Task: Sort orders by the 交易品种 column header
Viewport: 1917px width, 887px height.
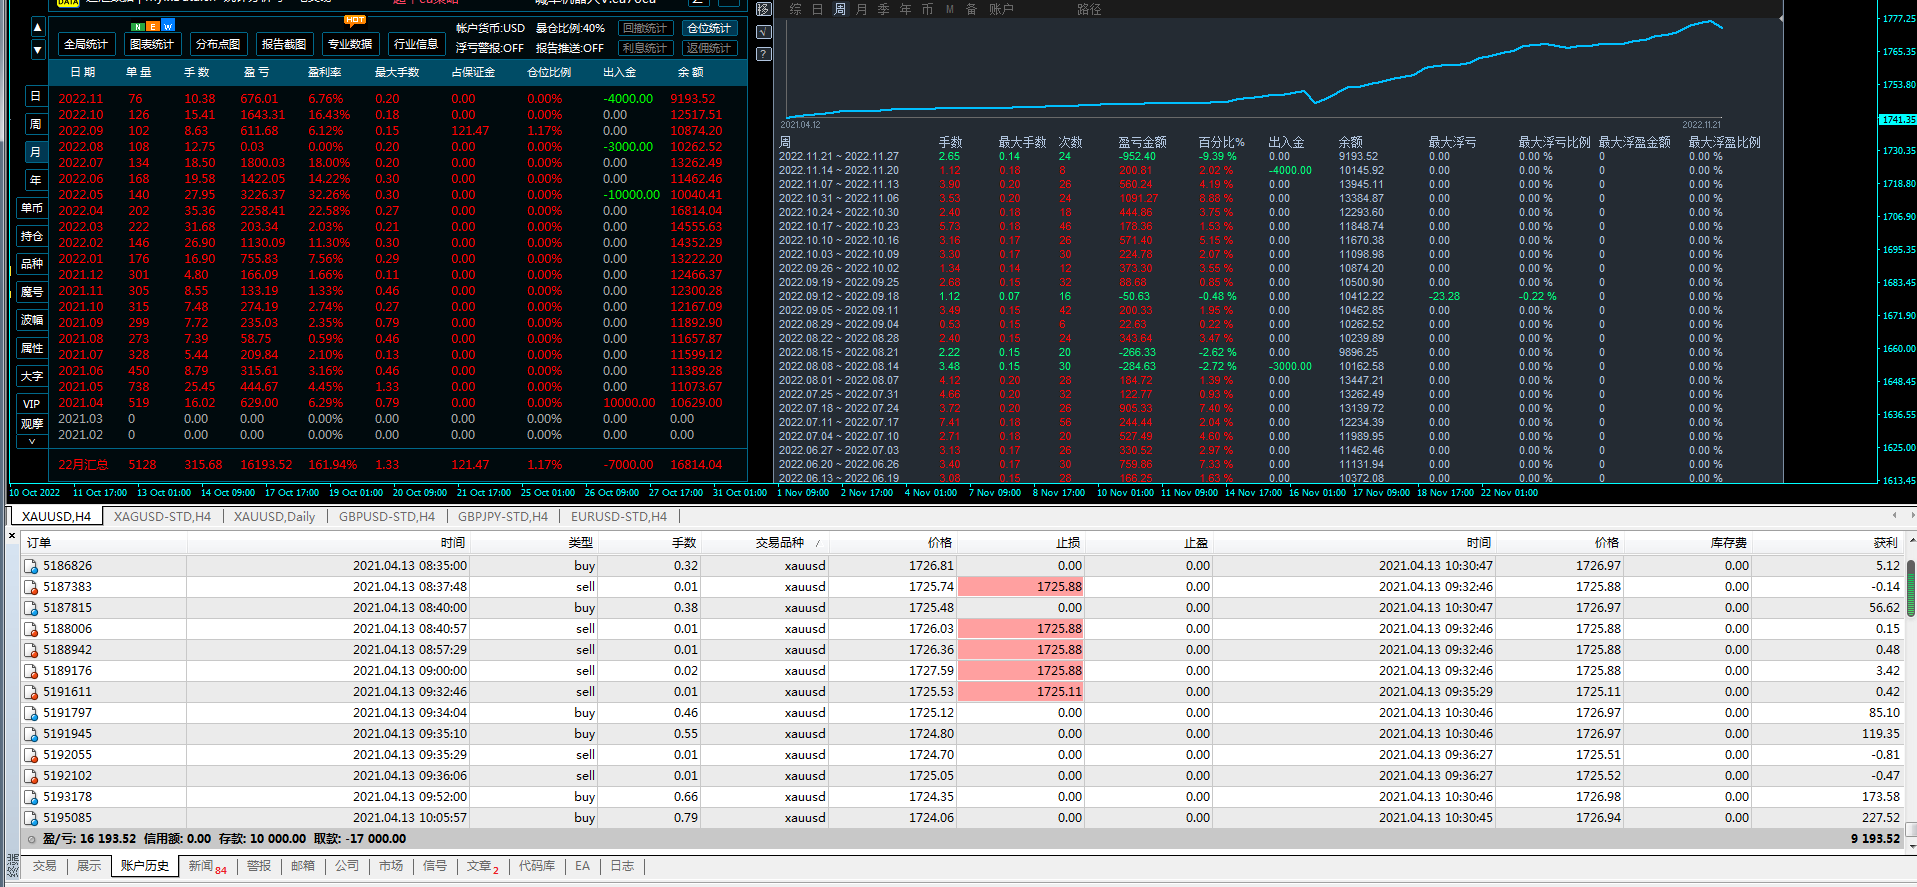Action: [780, 543]
